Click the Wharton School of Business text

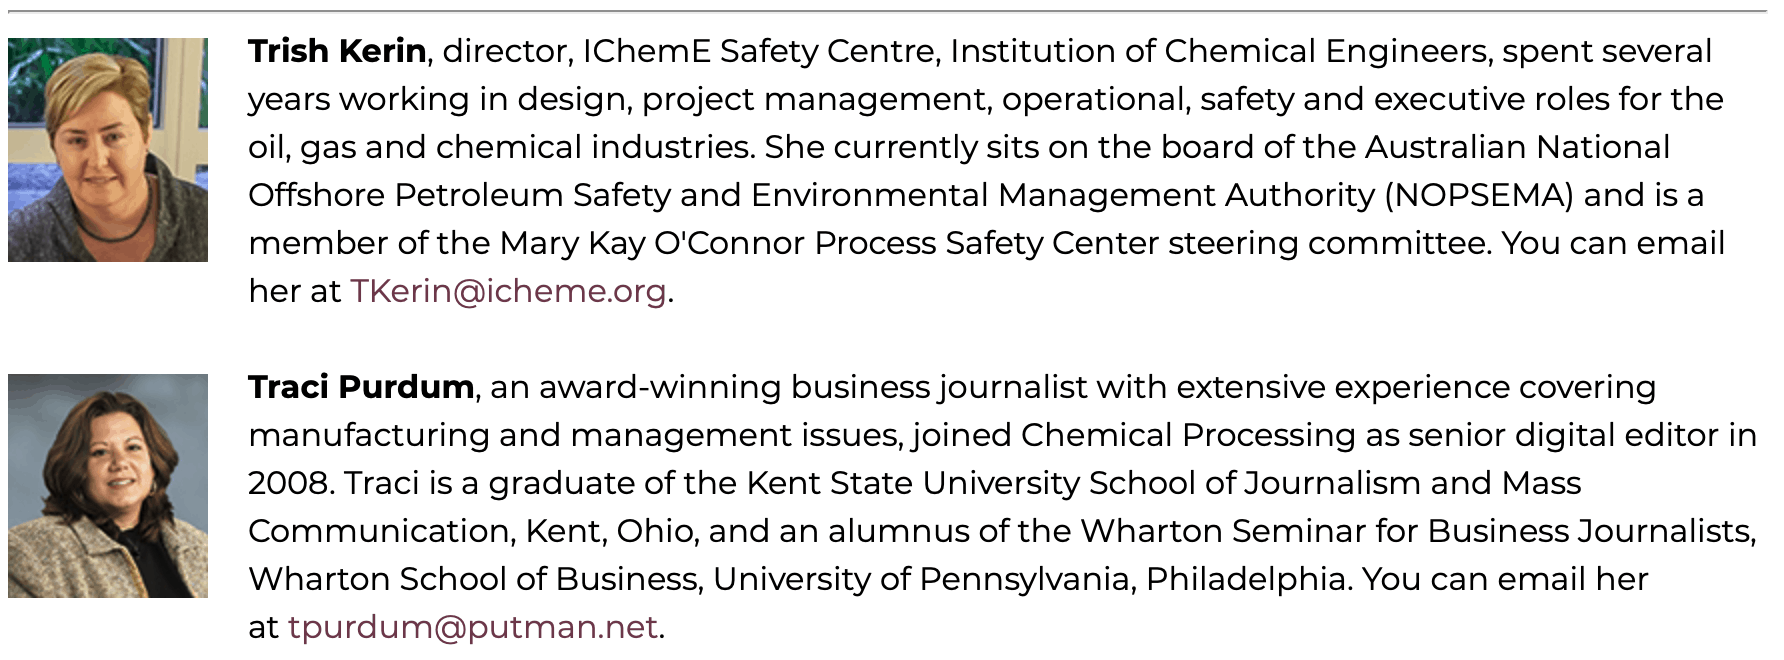473,579
